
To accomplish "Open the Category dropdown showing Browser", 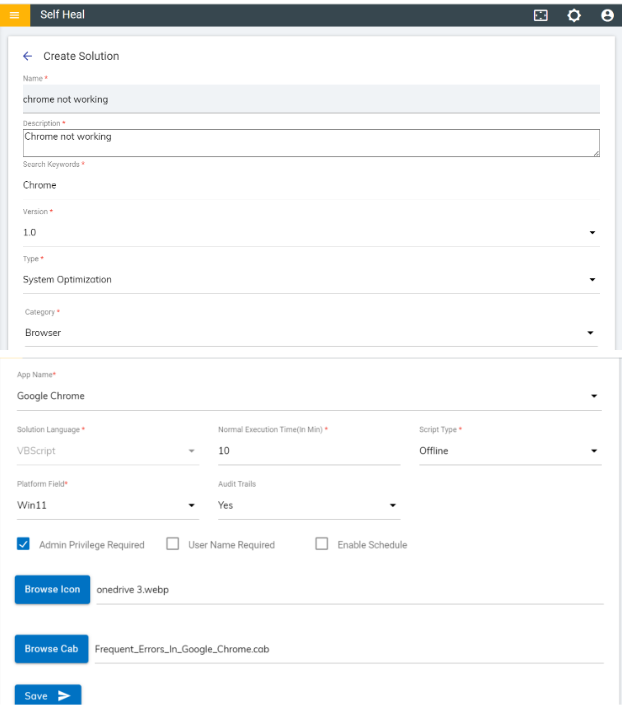I will coord(310,332).
